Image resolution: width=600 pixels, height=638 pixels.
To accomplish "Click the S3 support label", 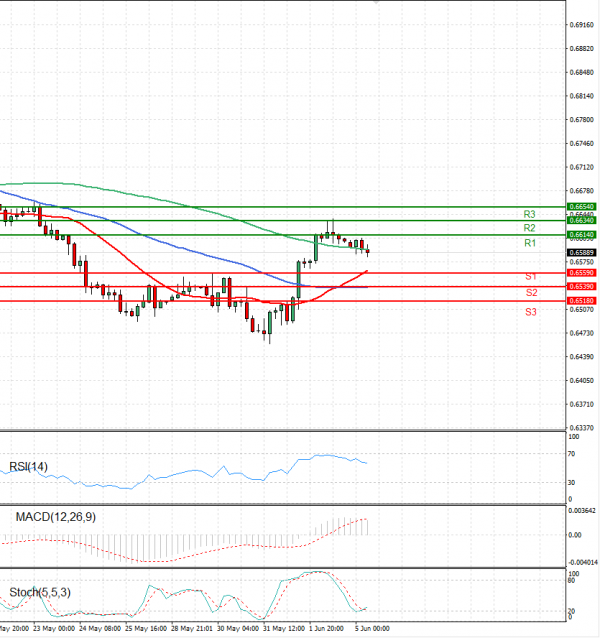I will 530,312.
